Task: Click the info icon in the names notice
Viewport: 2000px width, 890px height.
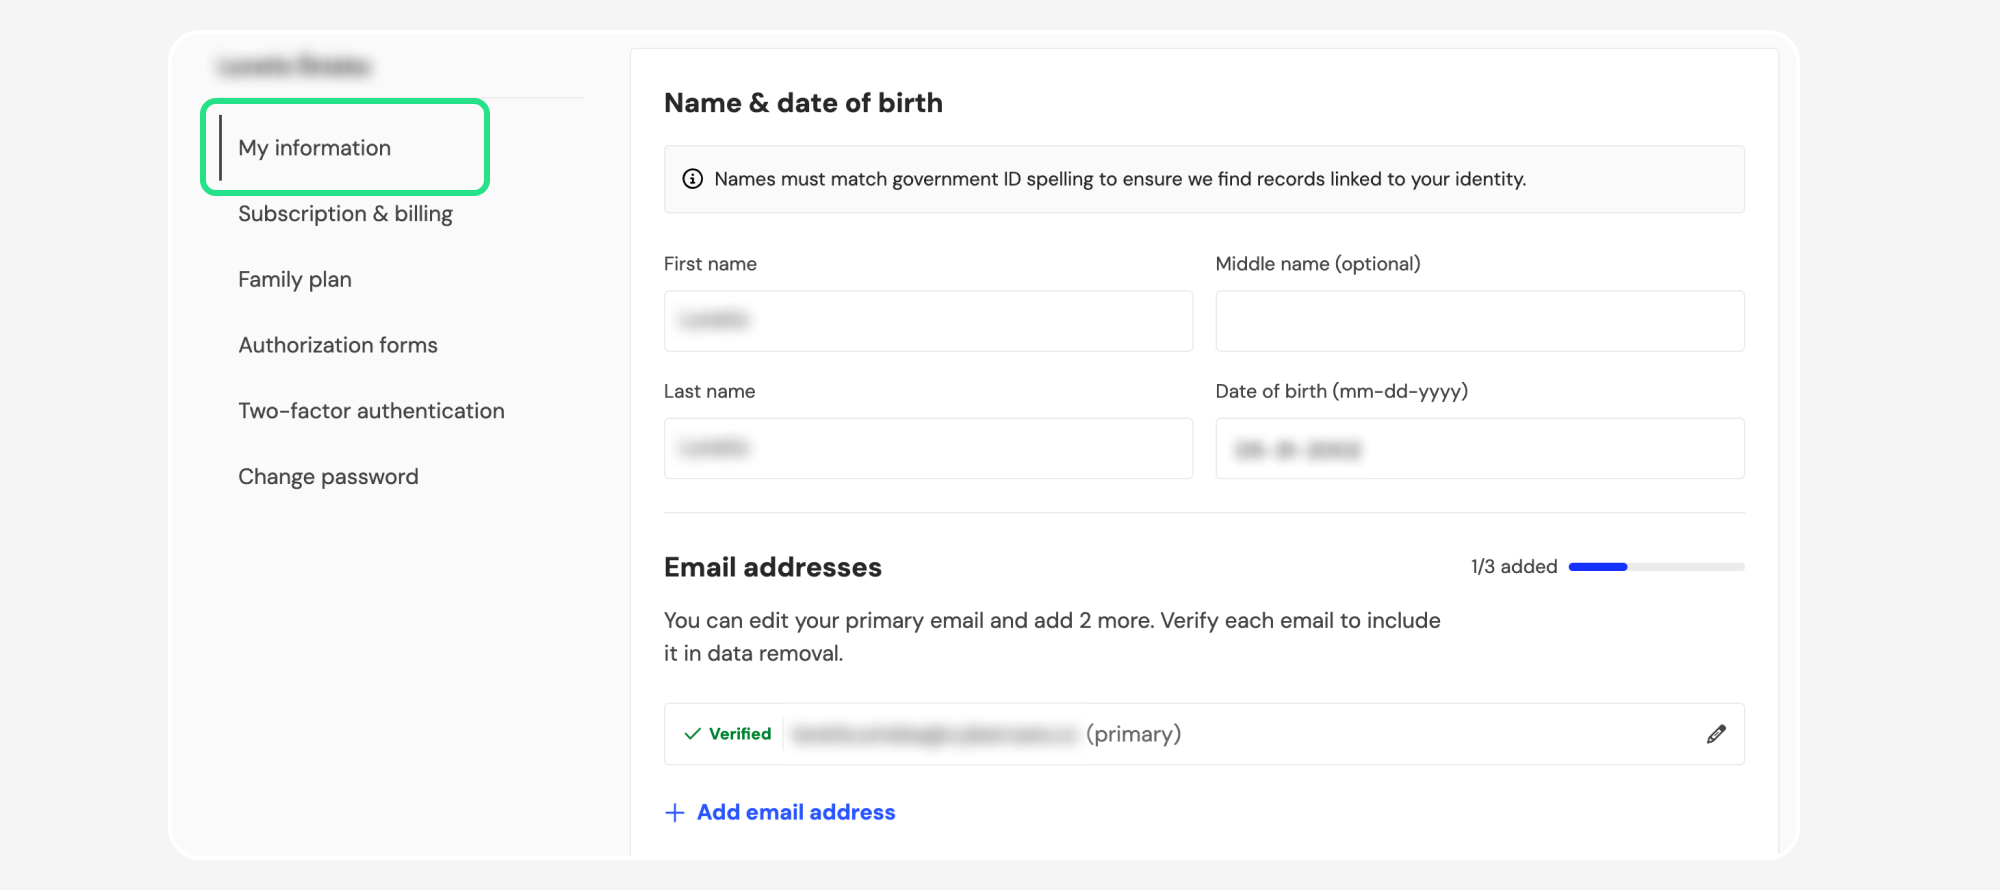Action: coord(692,179)
